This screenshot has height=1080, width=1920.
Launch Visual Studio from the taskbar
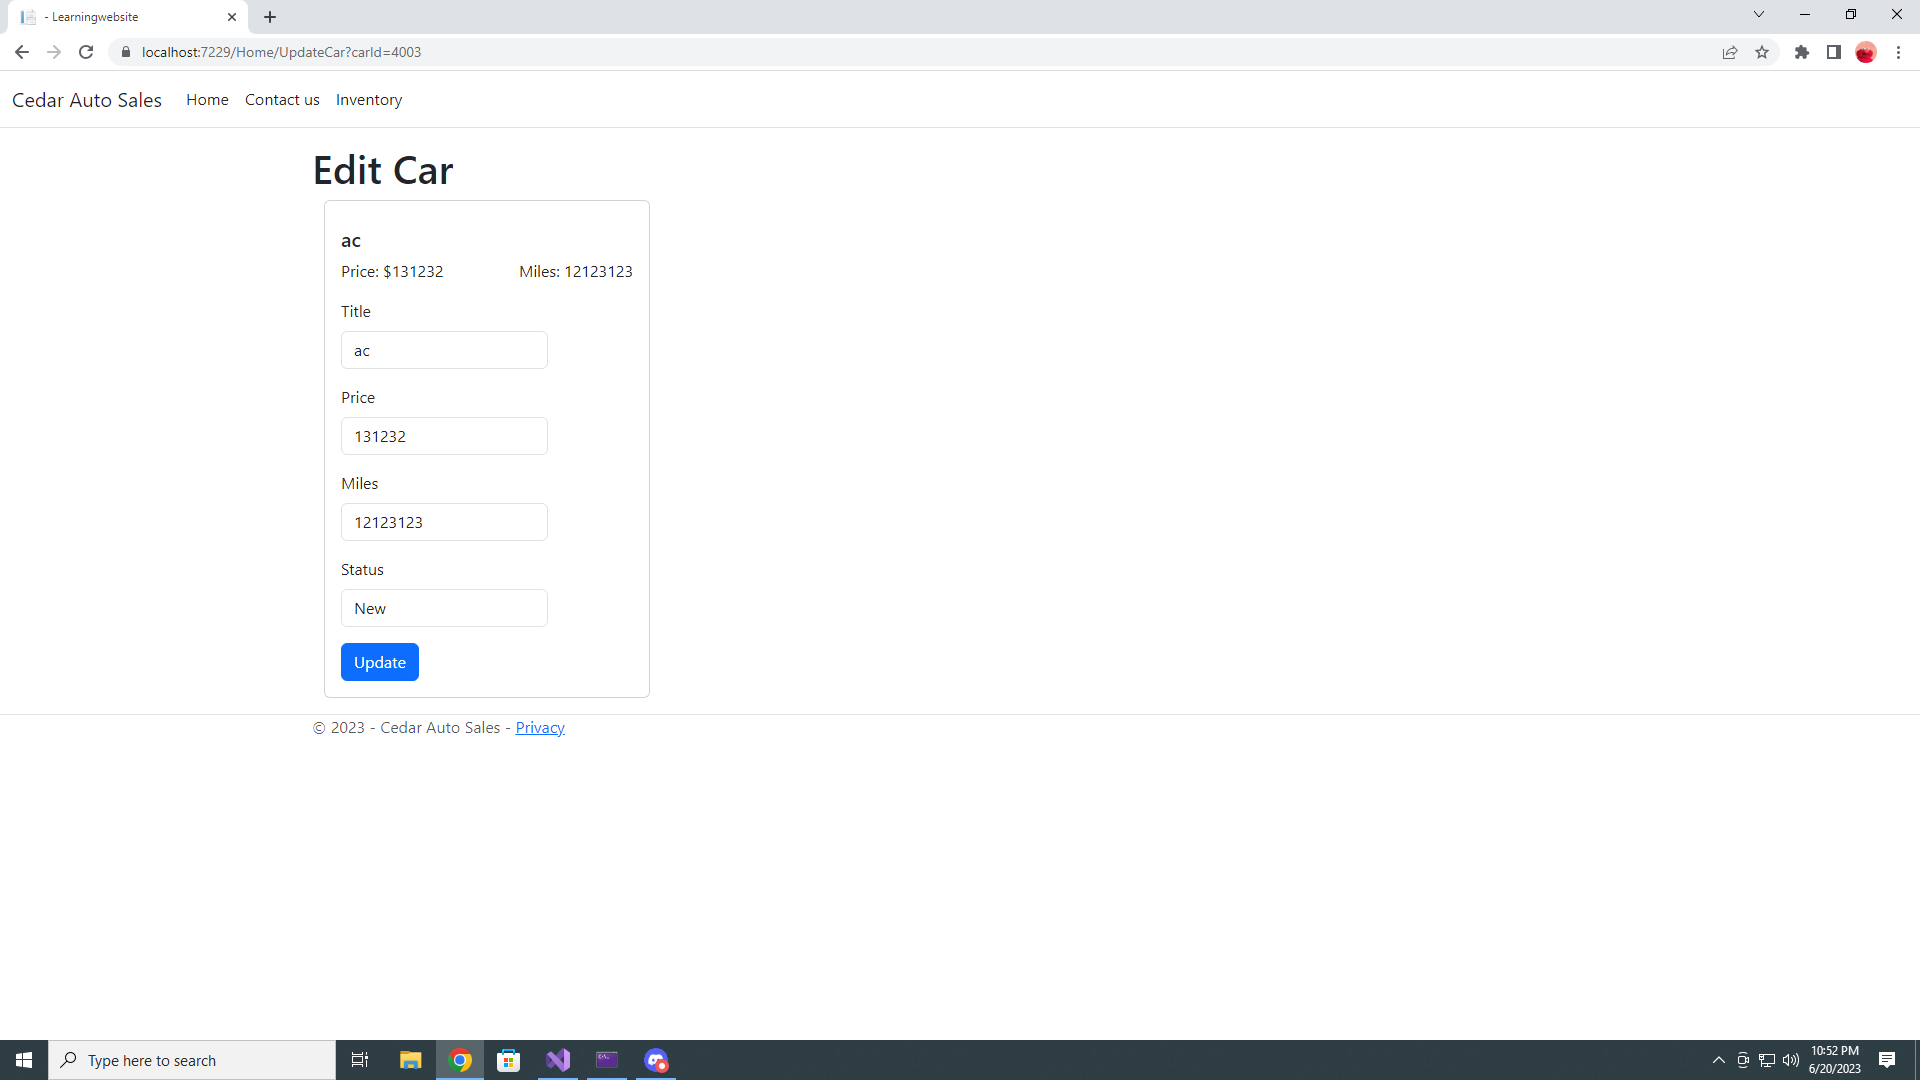click(558, 1059)
